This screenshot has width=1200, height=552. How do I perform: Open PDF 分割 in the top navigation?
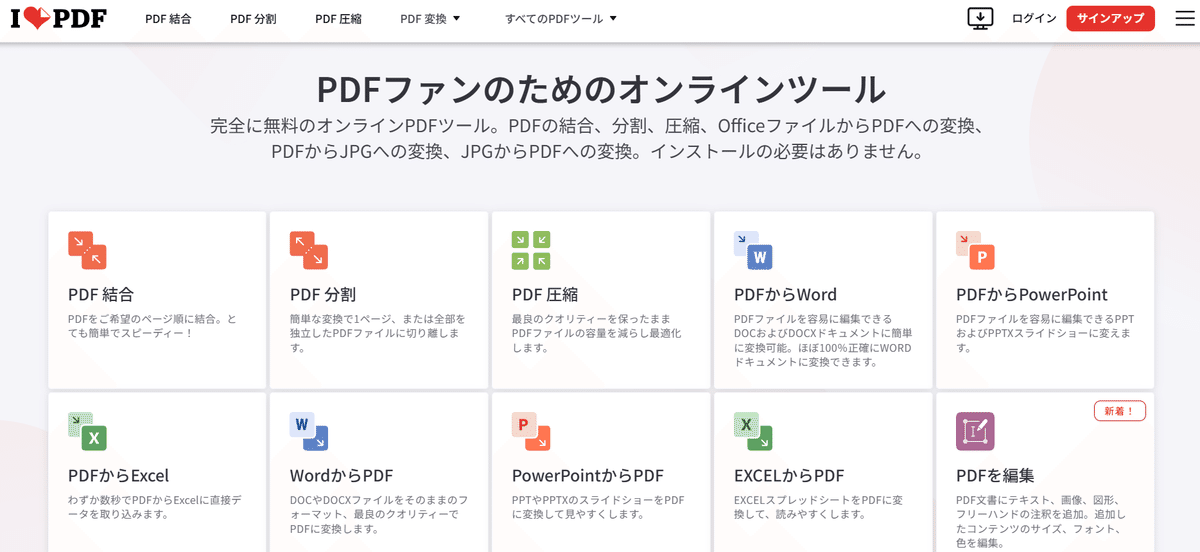coord(253,19)
